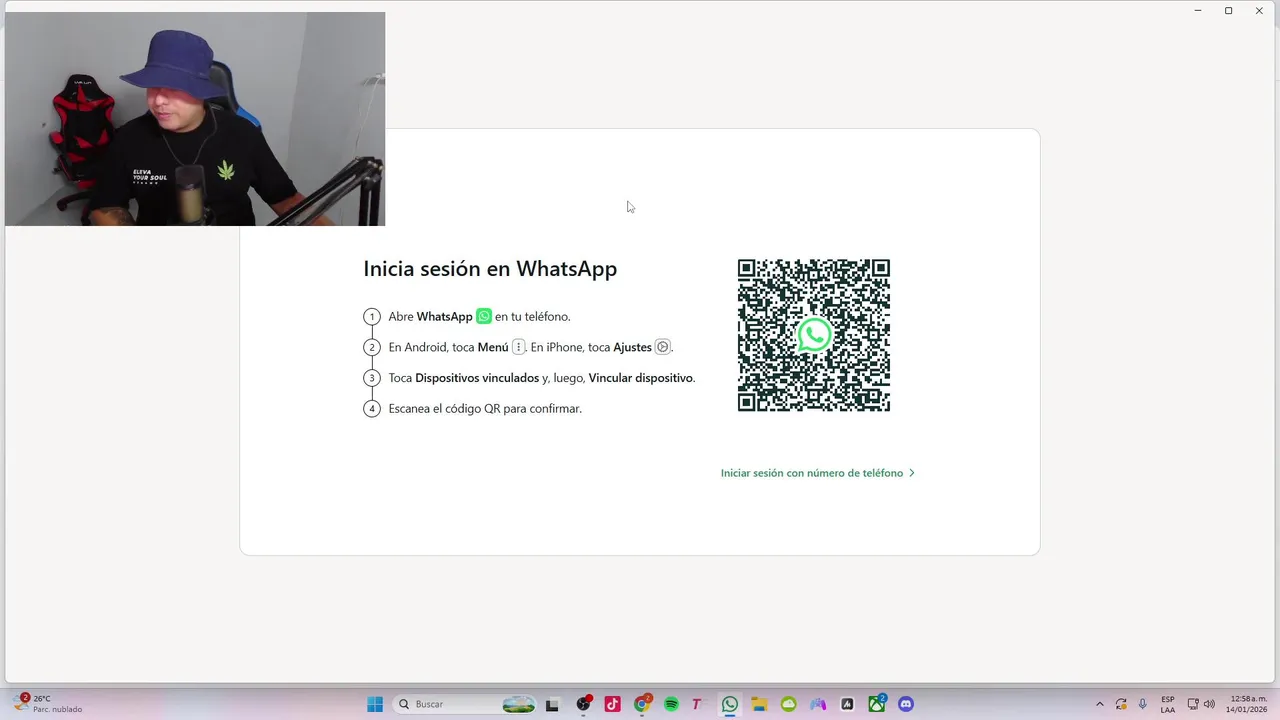Open the green cloud app in taskbar

(788, 704)
